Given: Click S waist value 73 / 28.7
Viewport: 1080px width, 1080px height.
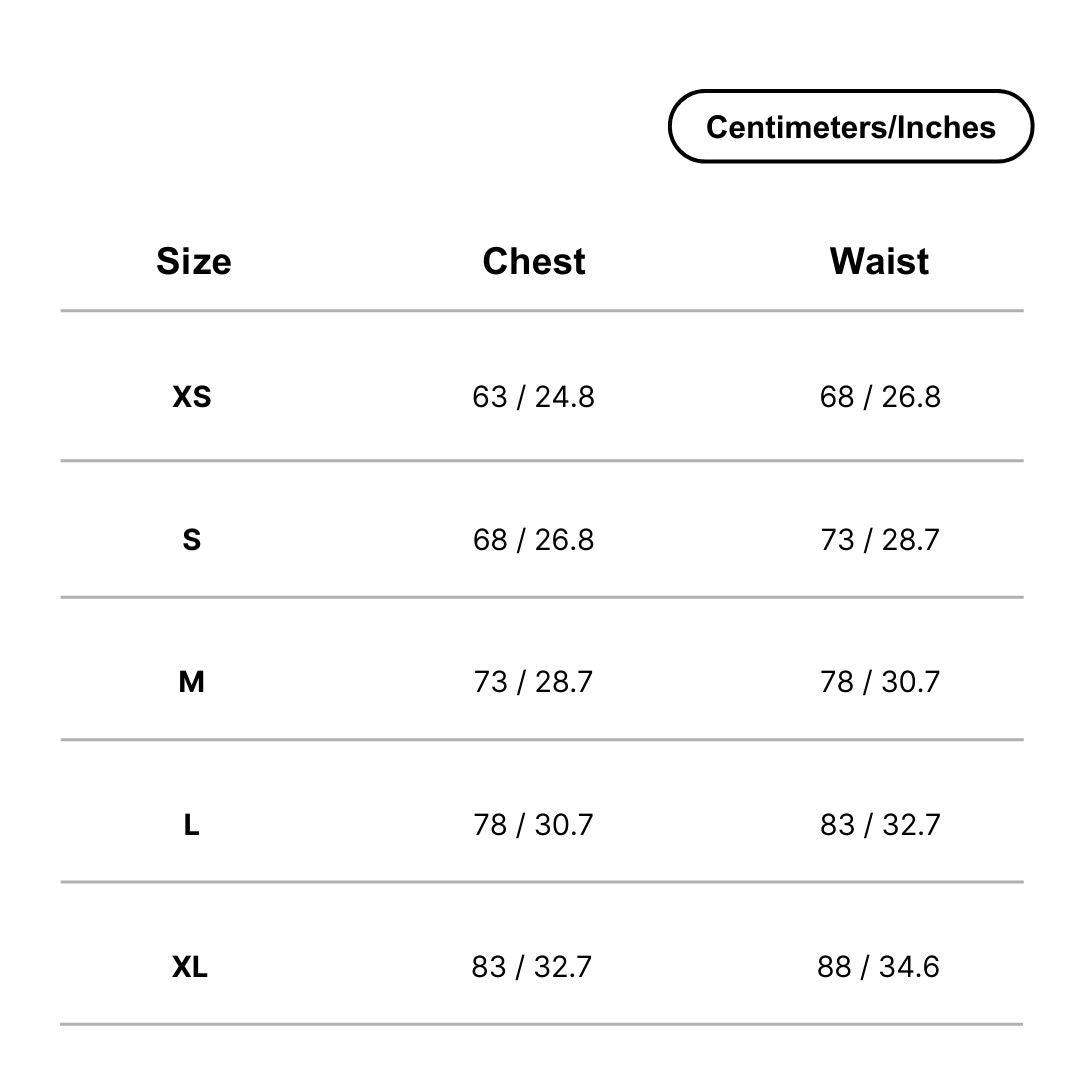Looking at the screenshot, I should [880, 539].
